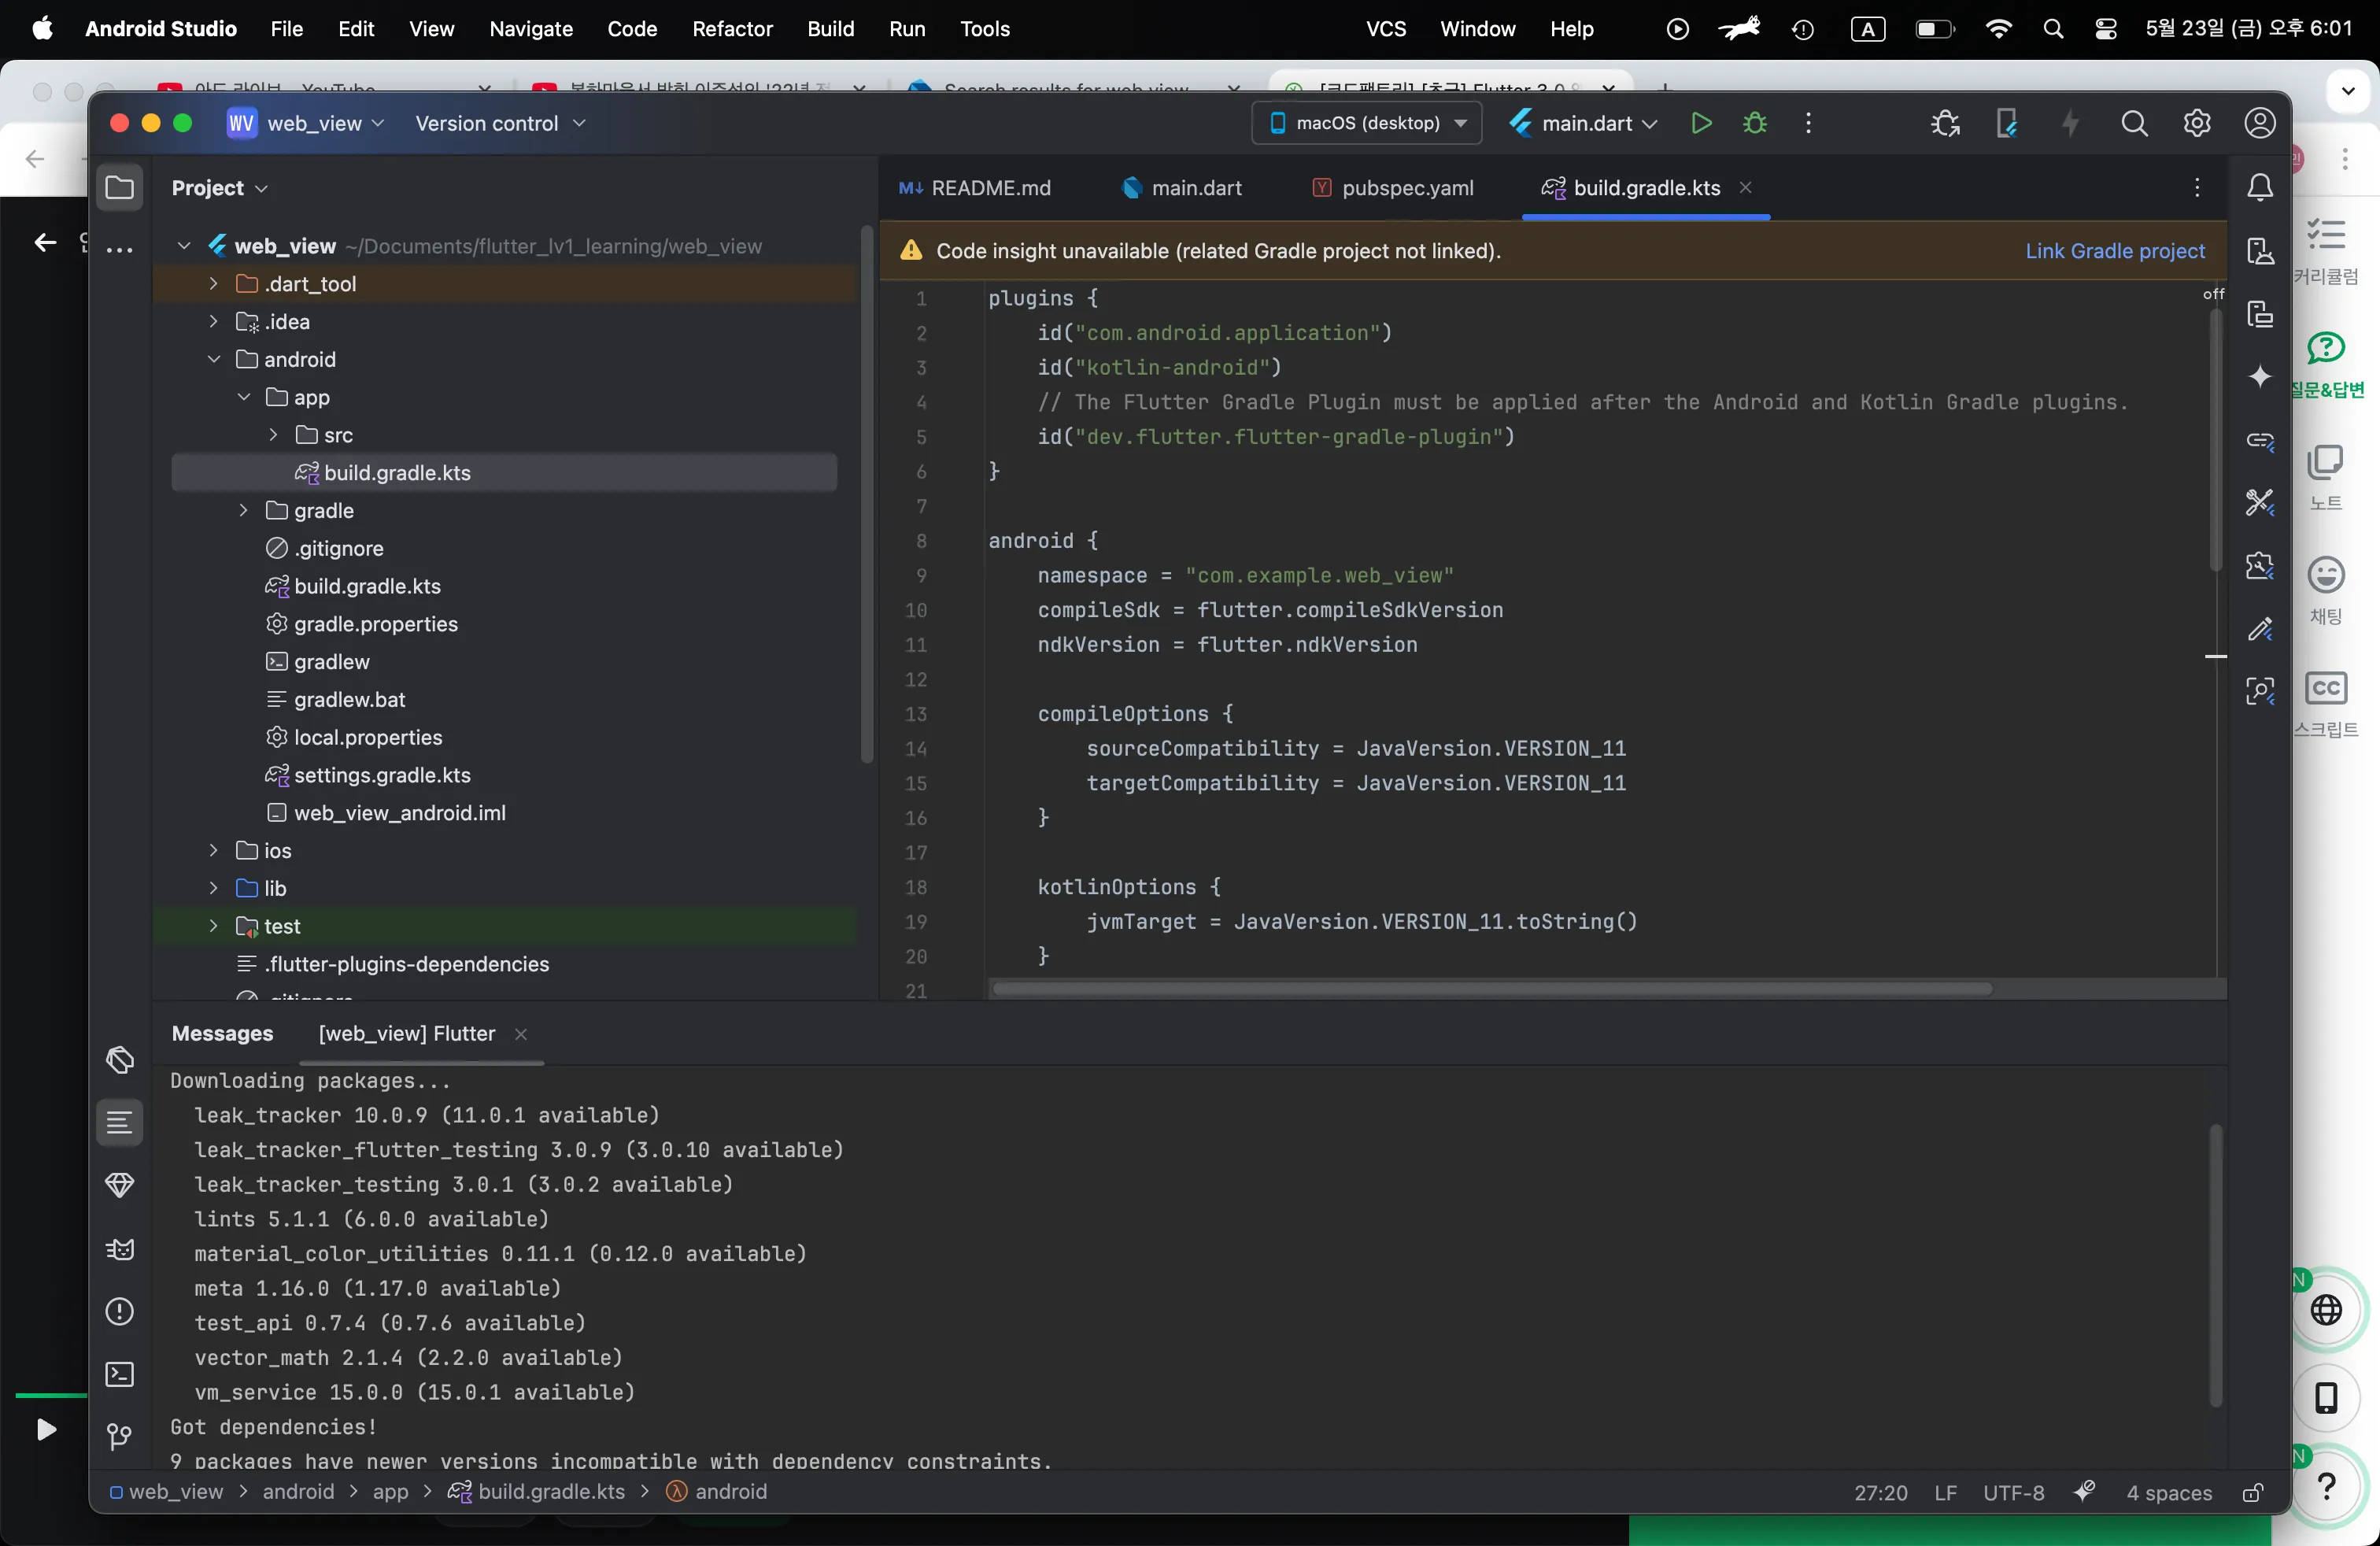The height and width of the screenshot is (1546, 2380).
Task: Click the app breadcrumb in navigation bar
Action: pos(390,1492)
